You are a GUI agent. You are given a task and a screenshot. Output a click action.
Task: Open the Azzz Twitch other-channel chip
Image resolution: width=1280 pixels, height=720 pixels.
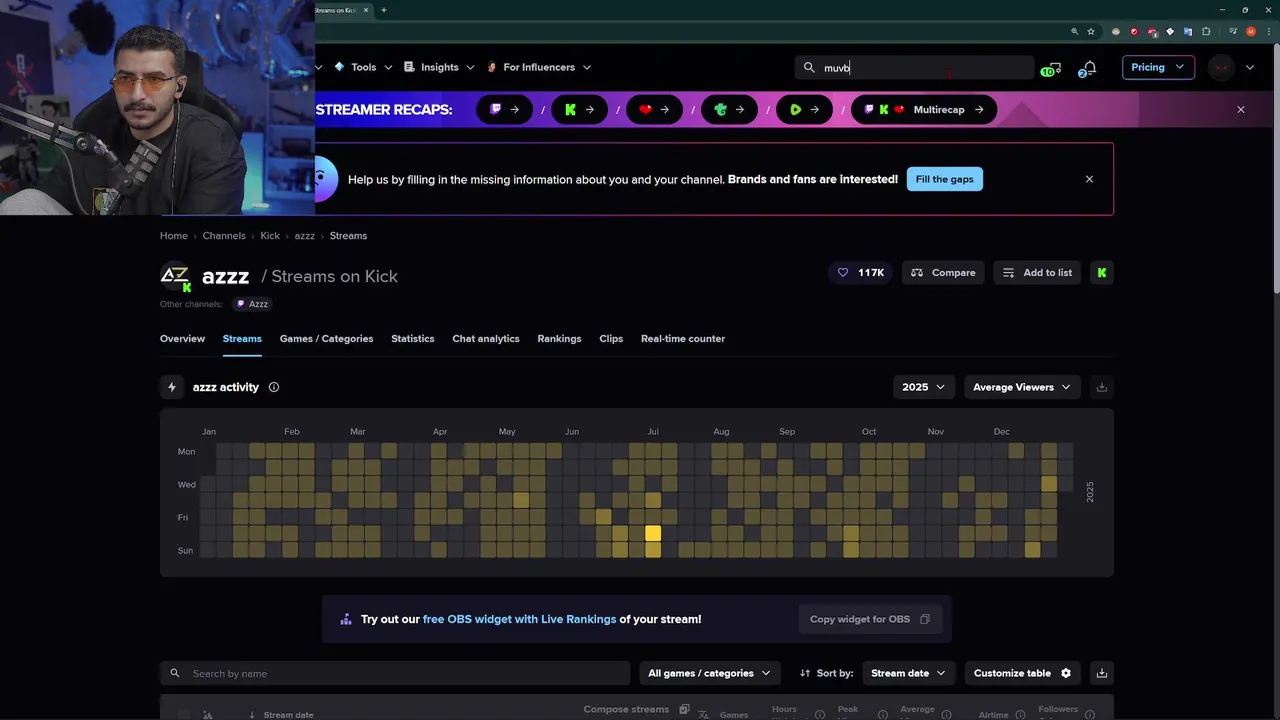(x=252, y=304)
